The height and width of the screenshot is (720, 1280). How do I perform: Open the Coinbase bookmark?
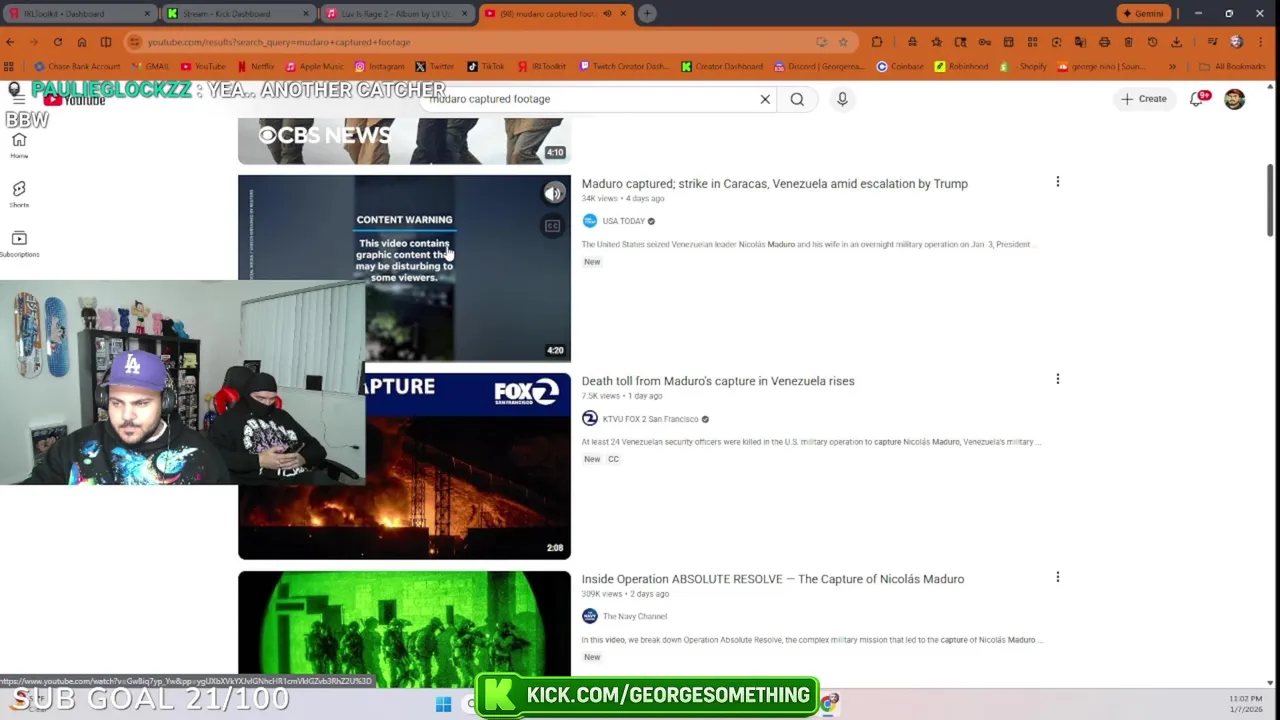pos(900,67)
